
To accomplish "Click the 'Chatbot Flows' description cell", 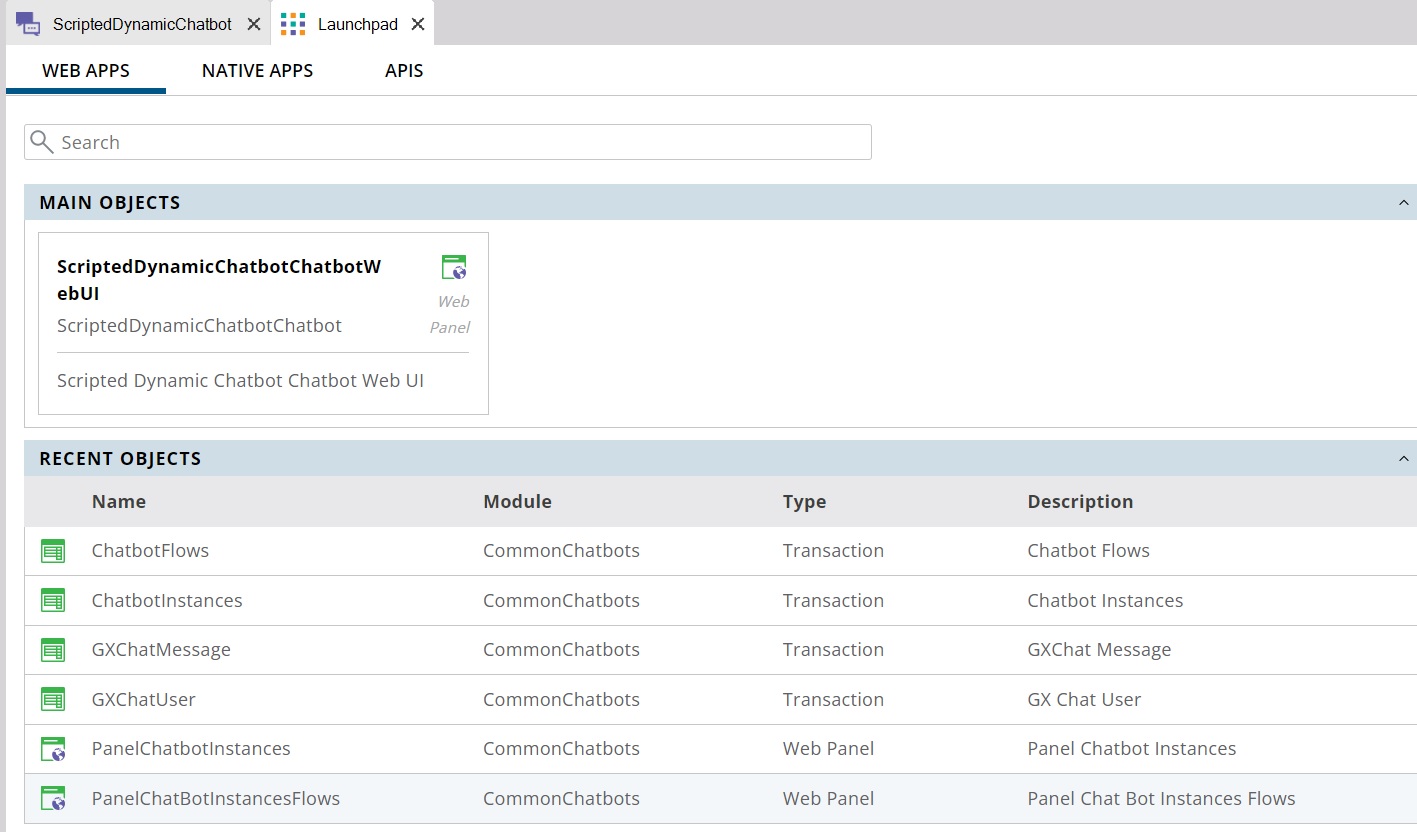I will tap(1088, 551).
